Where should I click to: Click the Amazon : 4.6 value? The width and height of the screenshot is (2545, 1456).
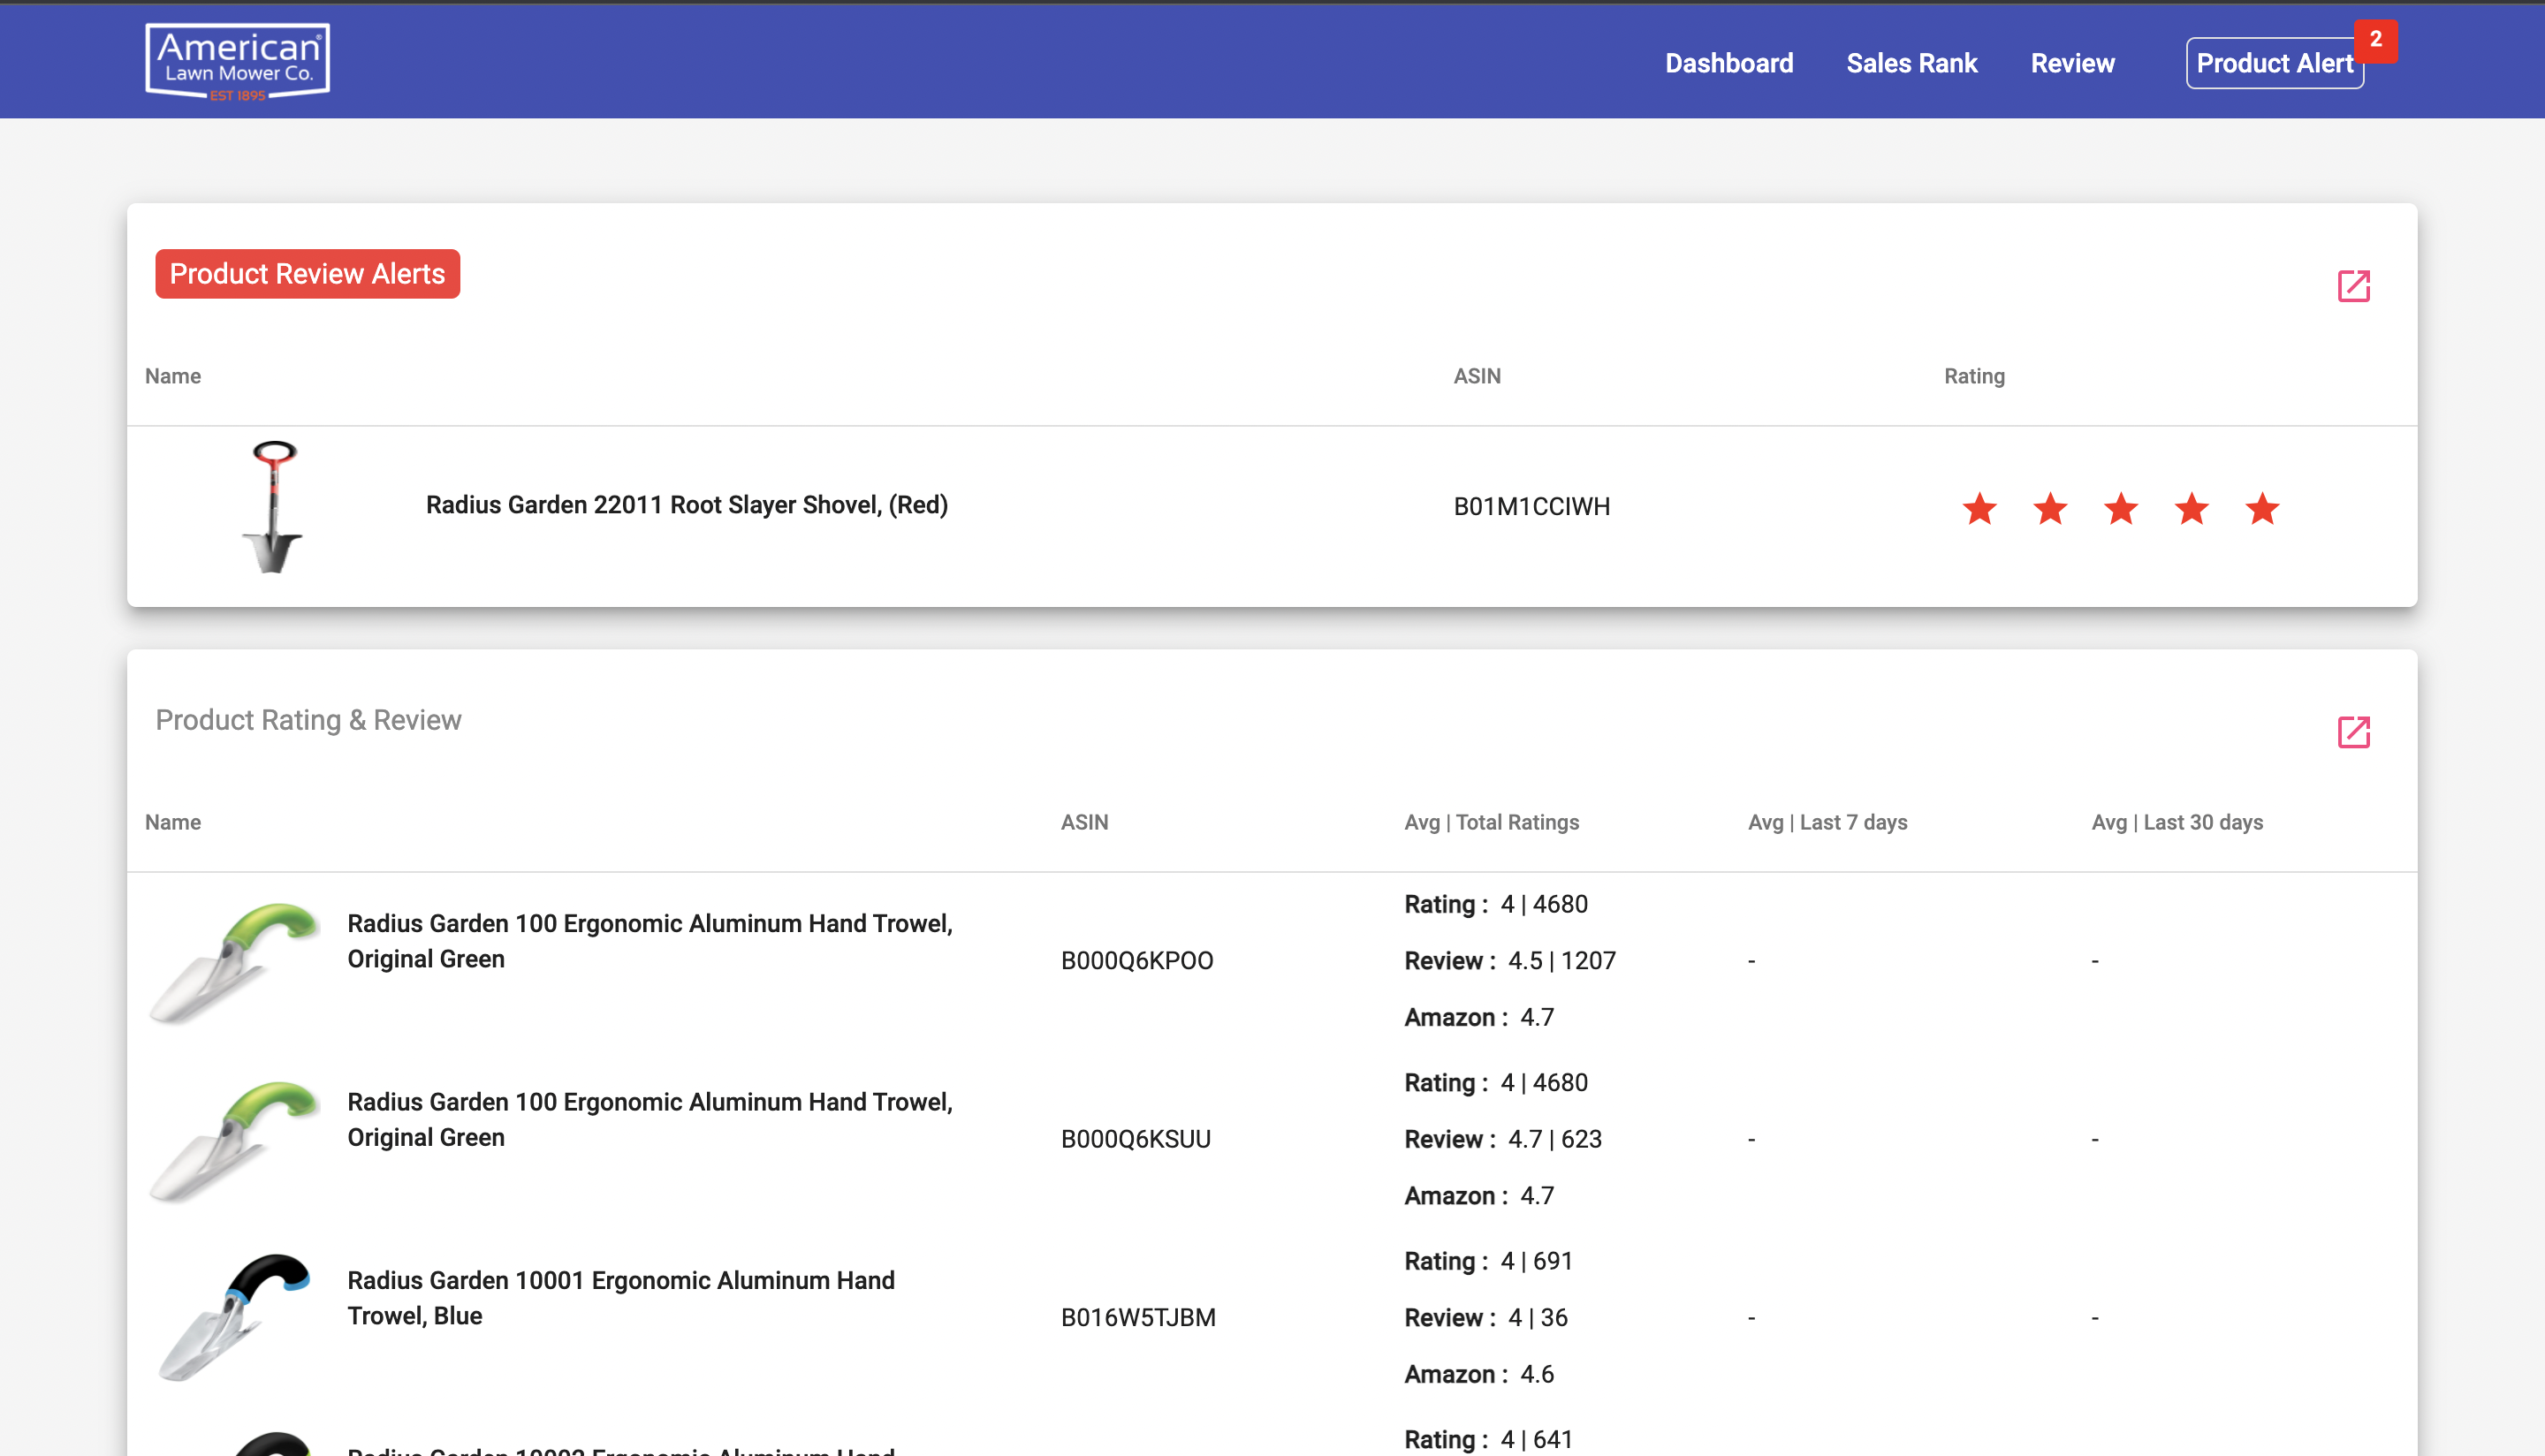tap(1479, 1375)
